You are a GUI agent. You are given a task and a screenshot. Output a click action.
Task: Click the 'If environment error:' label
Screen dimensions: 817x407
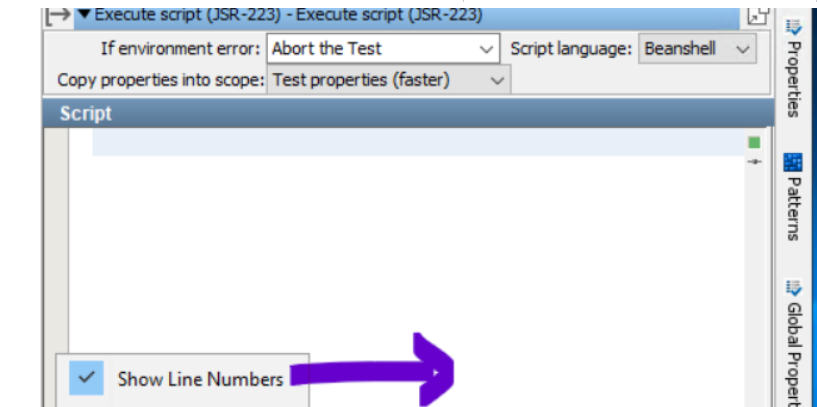[180, 49]
